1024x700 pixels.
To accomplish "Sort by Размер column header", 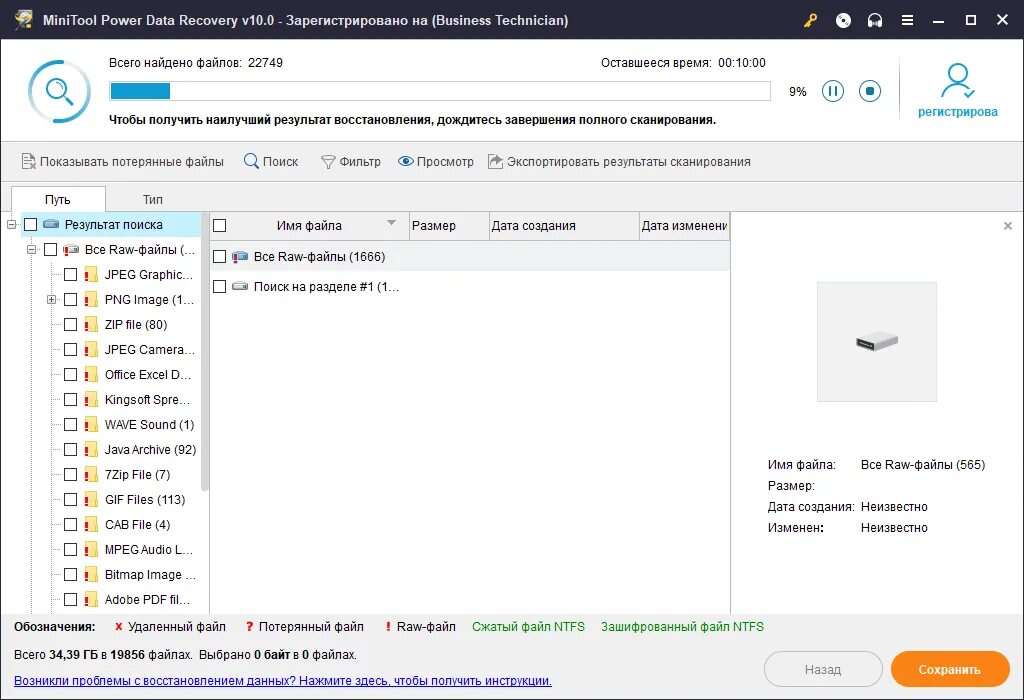I will click(449, 226).
